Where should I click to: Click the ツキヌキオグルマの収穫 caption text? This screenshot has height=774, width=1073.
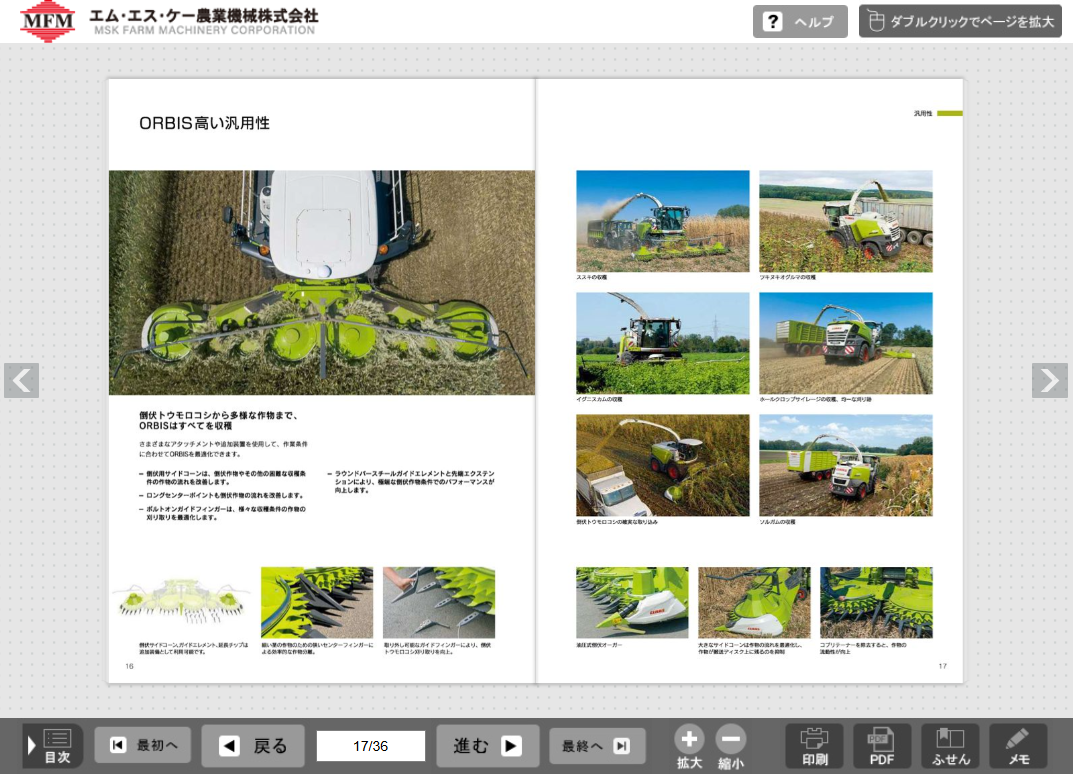coord(787,277)
